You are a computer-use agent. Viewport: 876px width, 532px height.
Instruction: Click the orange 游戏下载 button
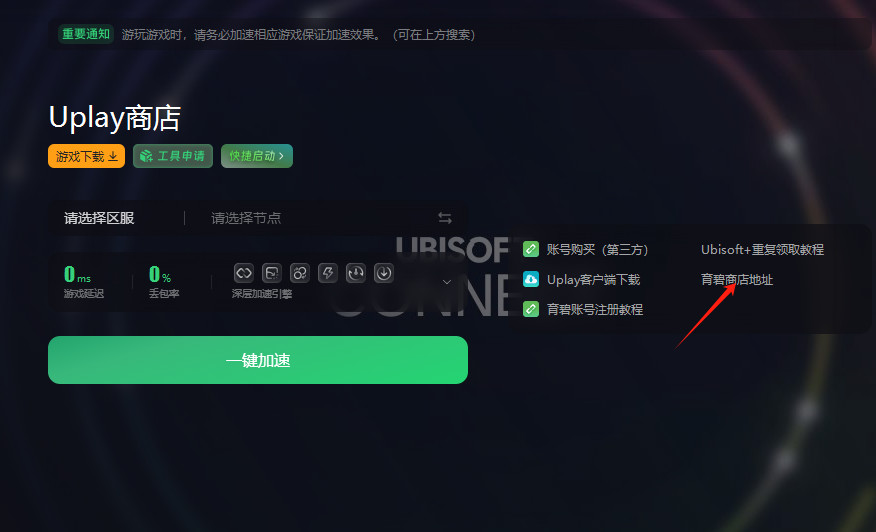pyautogui.click(x=87, y=156)
